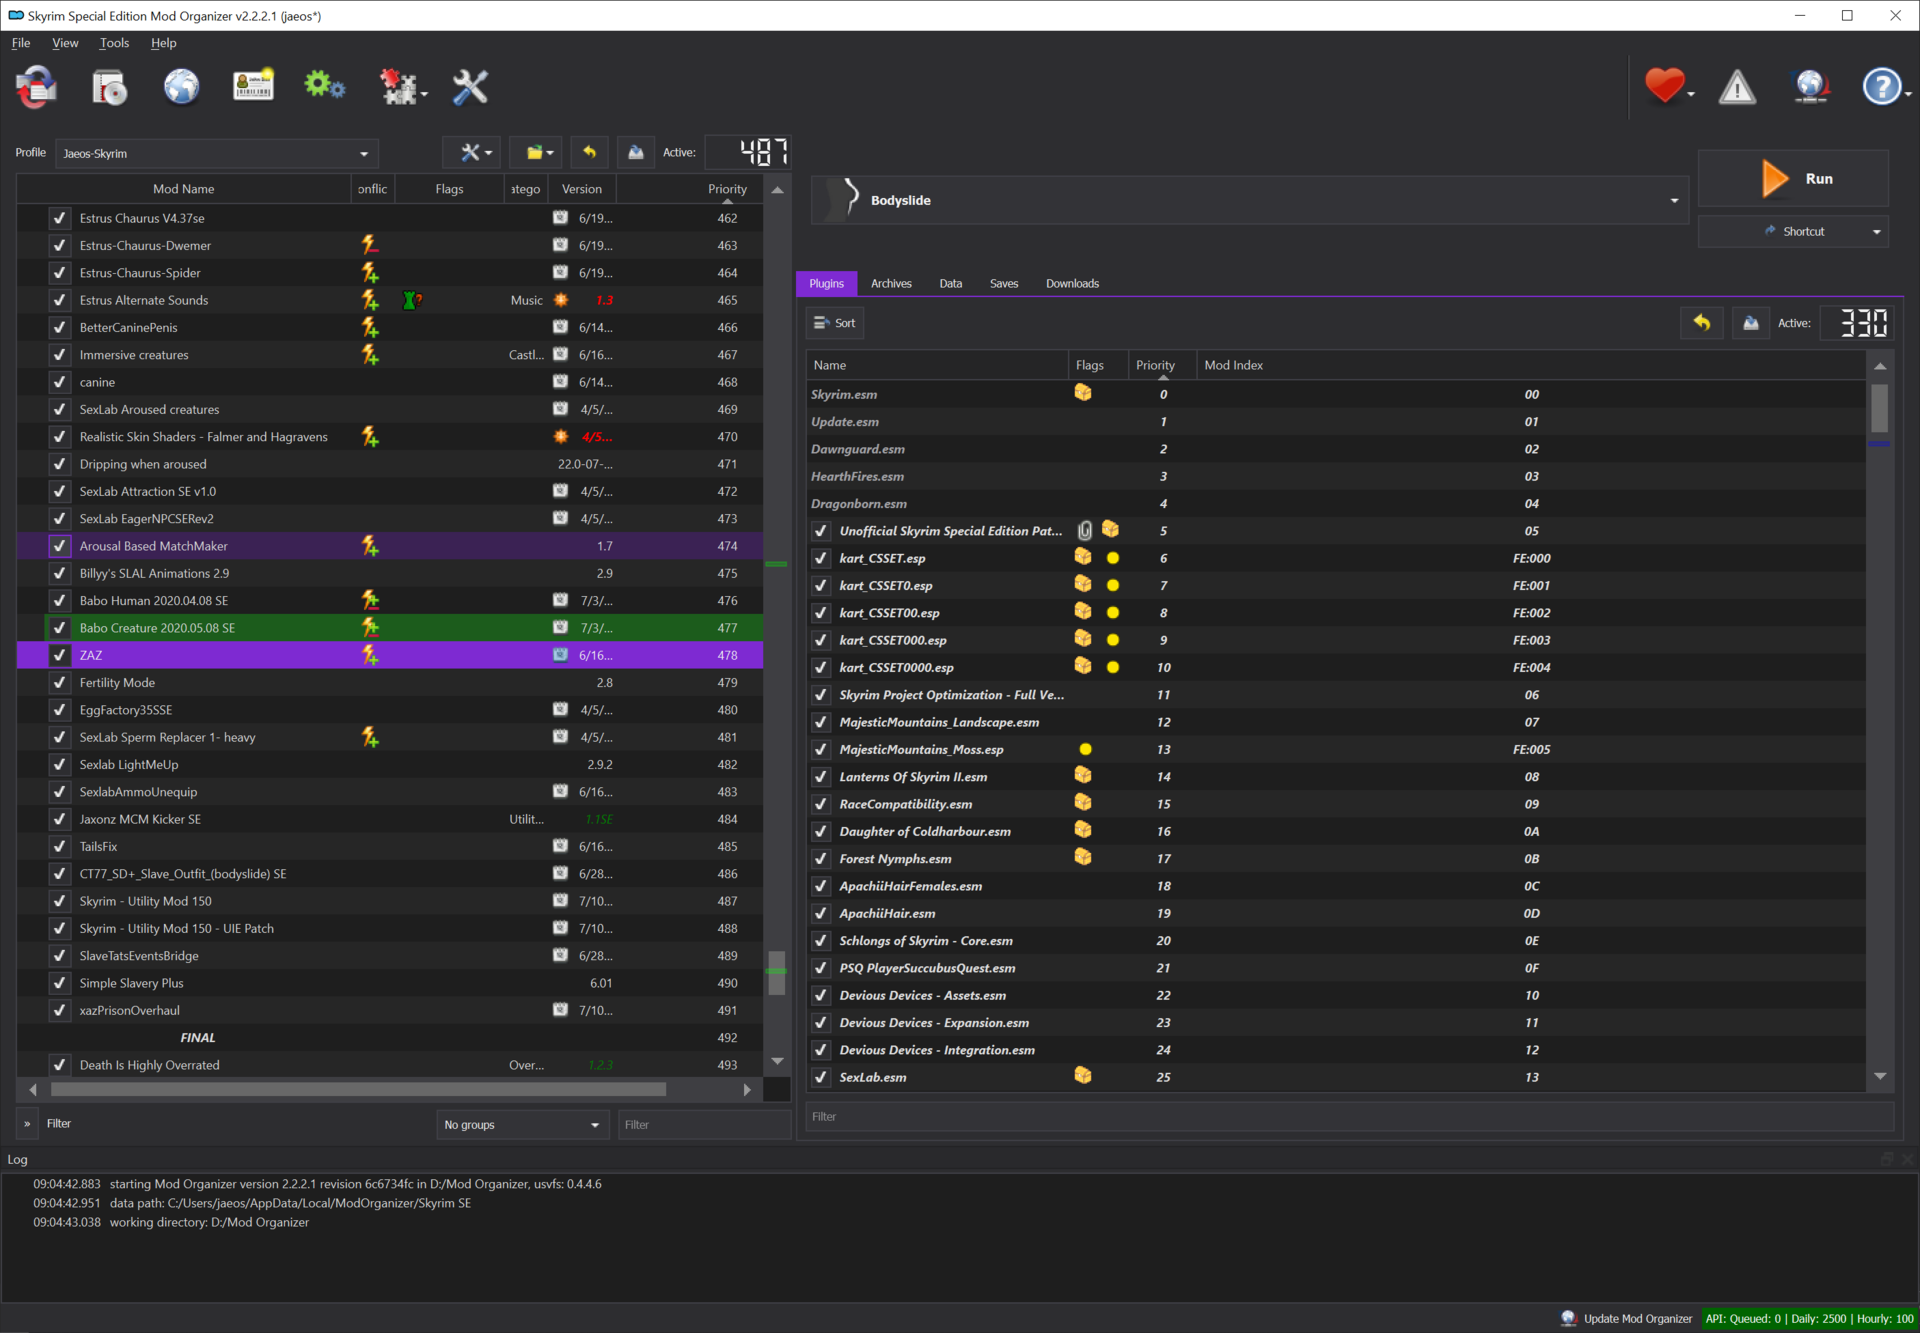Screen dimensions: 1920x1333
Task: Uncheck the ApachiiHair.esm plugin
Action: click(x=821, y=913)
